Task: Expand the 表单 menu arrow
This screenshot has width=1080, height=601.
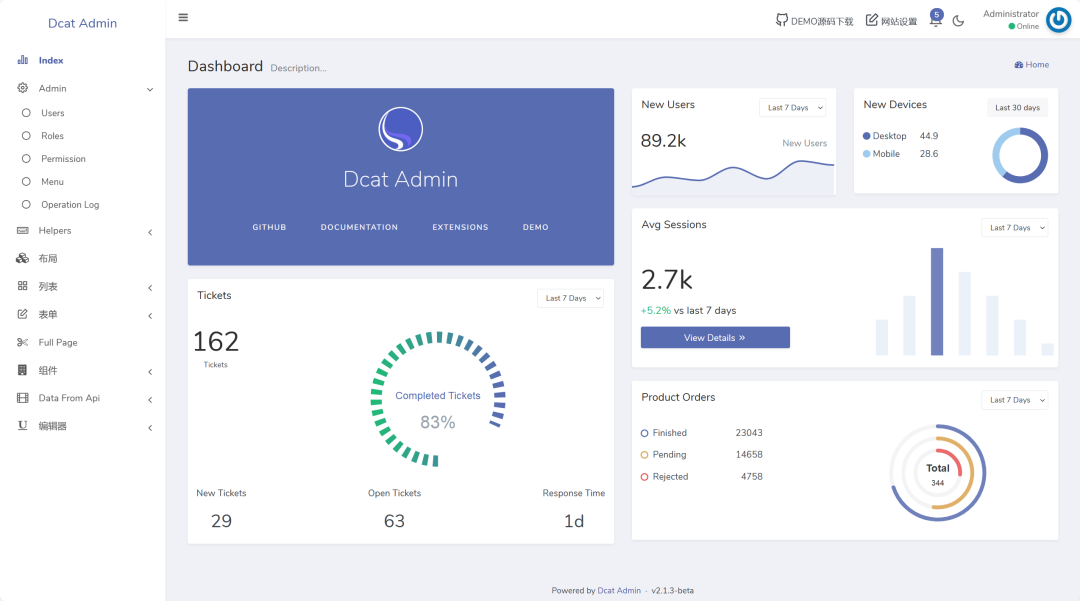Action: (x=149, y=316)
